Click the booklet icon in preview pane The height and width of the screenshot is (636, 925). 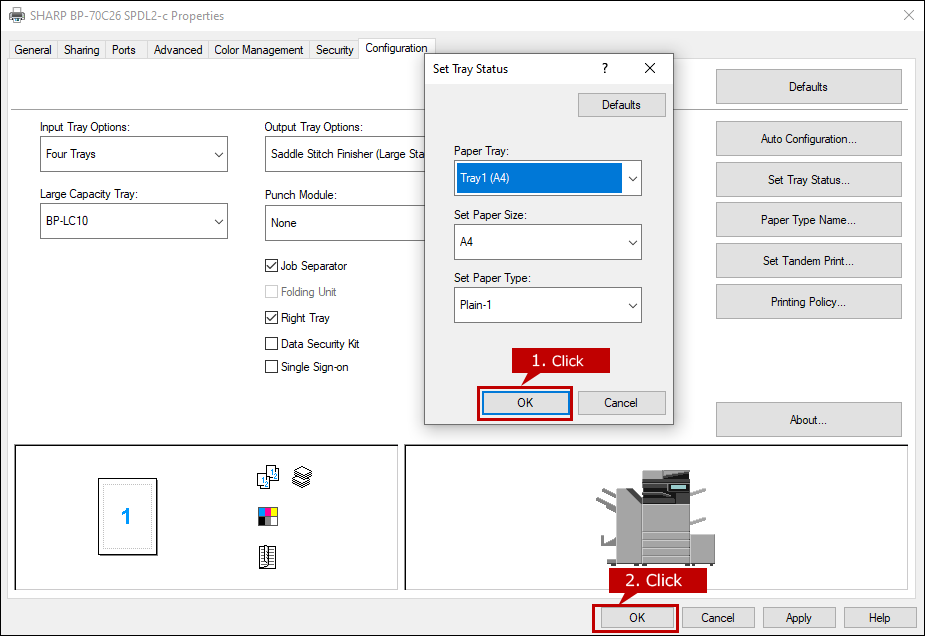[267, 557]
